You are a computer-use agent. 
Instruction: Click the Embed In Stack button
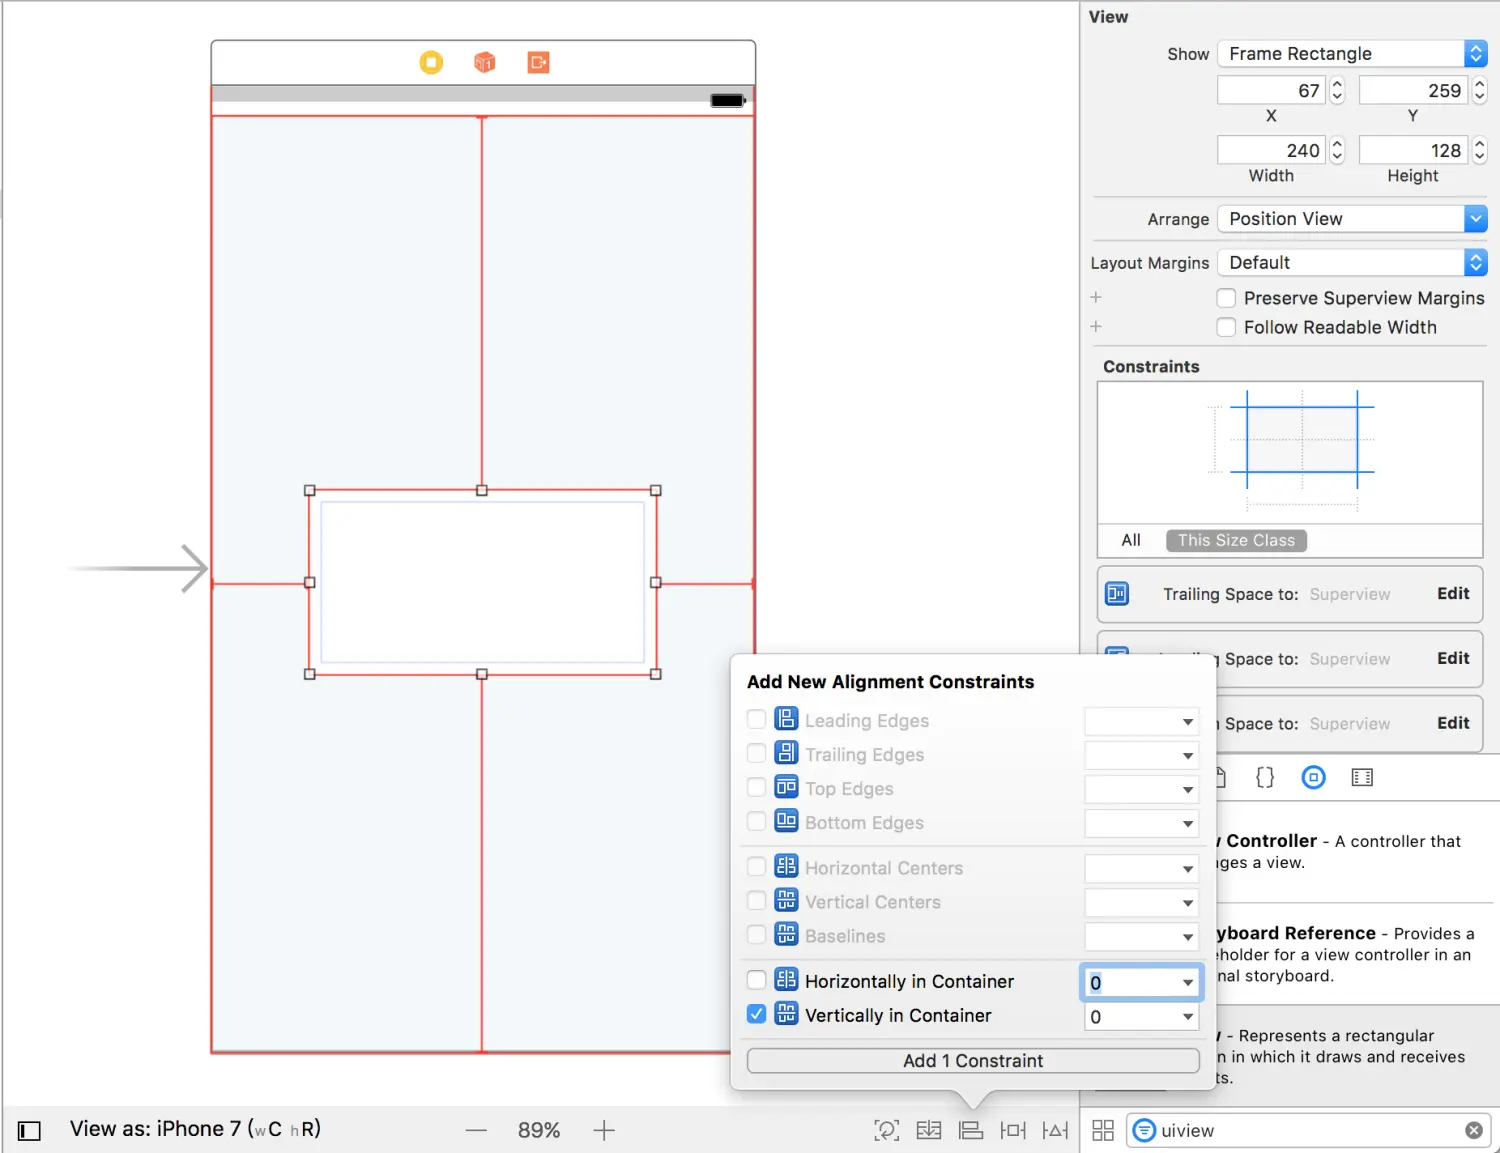coord(929,1130)
